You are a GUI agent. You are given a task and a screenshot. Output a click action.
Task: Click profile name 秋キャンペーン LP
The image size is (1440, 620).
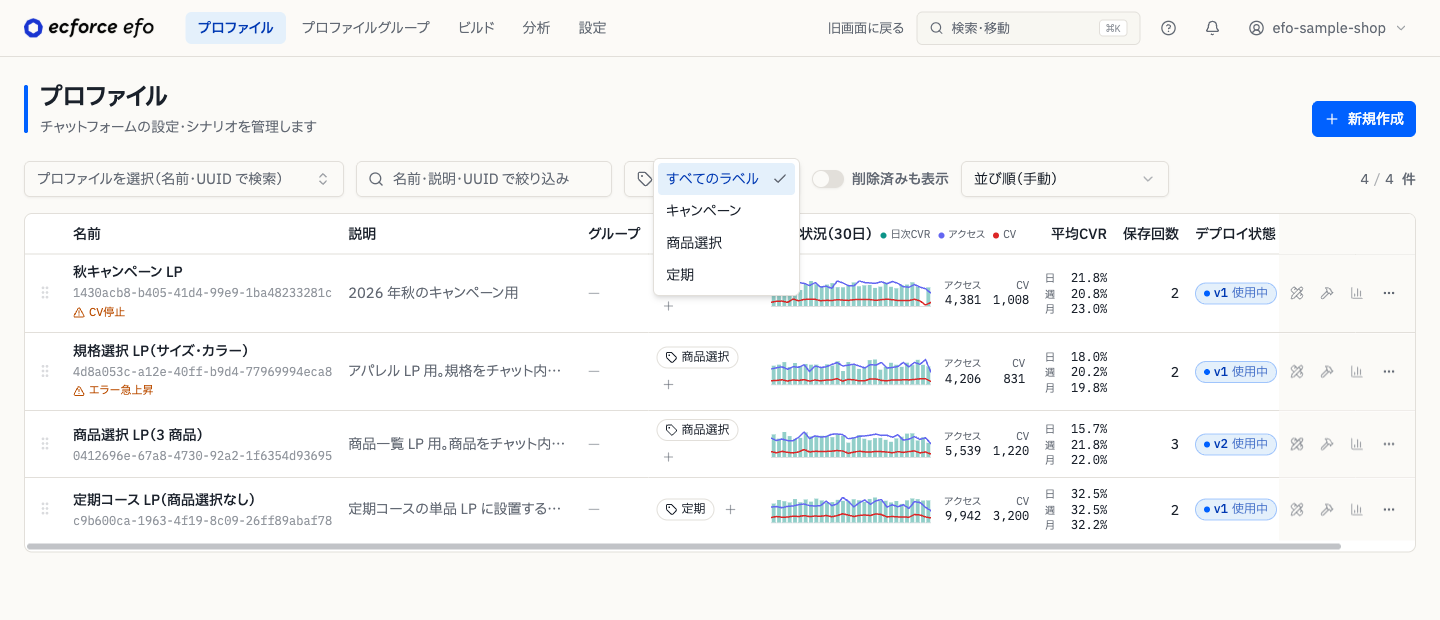coord(127,272)
